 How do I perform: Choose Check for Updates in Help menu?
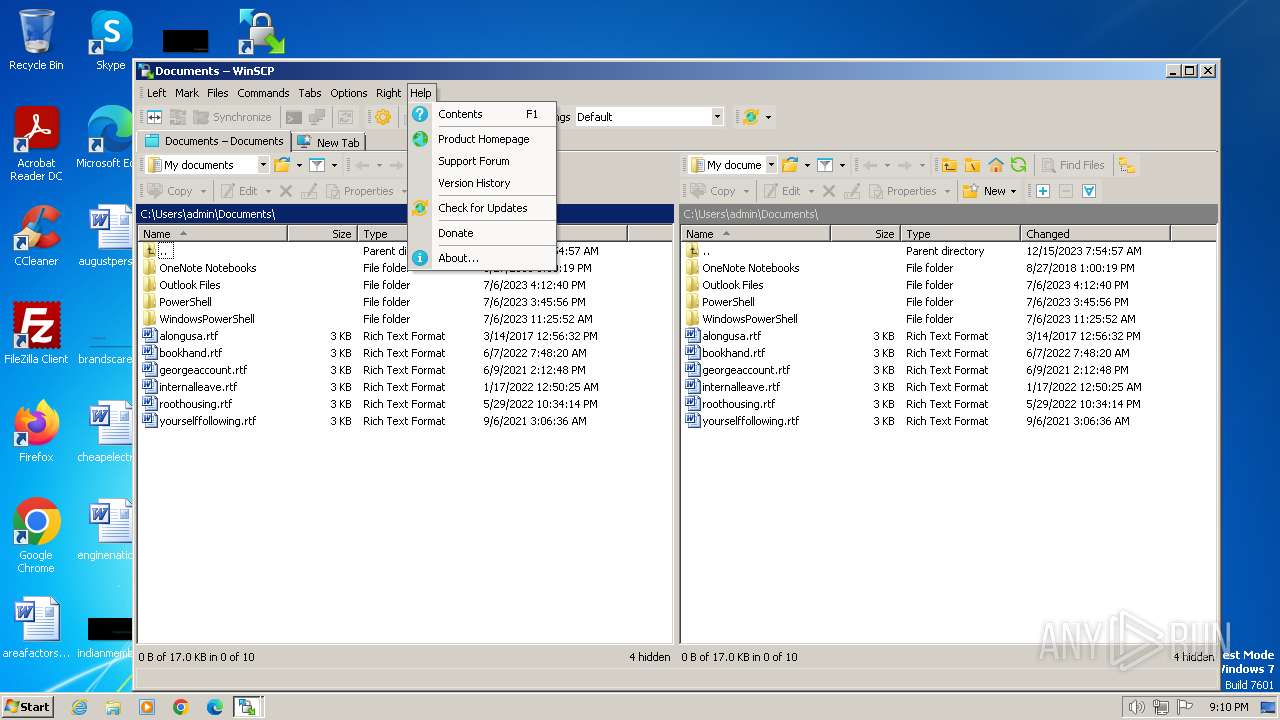tap(482, 208)
